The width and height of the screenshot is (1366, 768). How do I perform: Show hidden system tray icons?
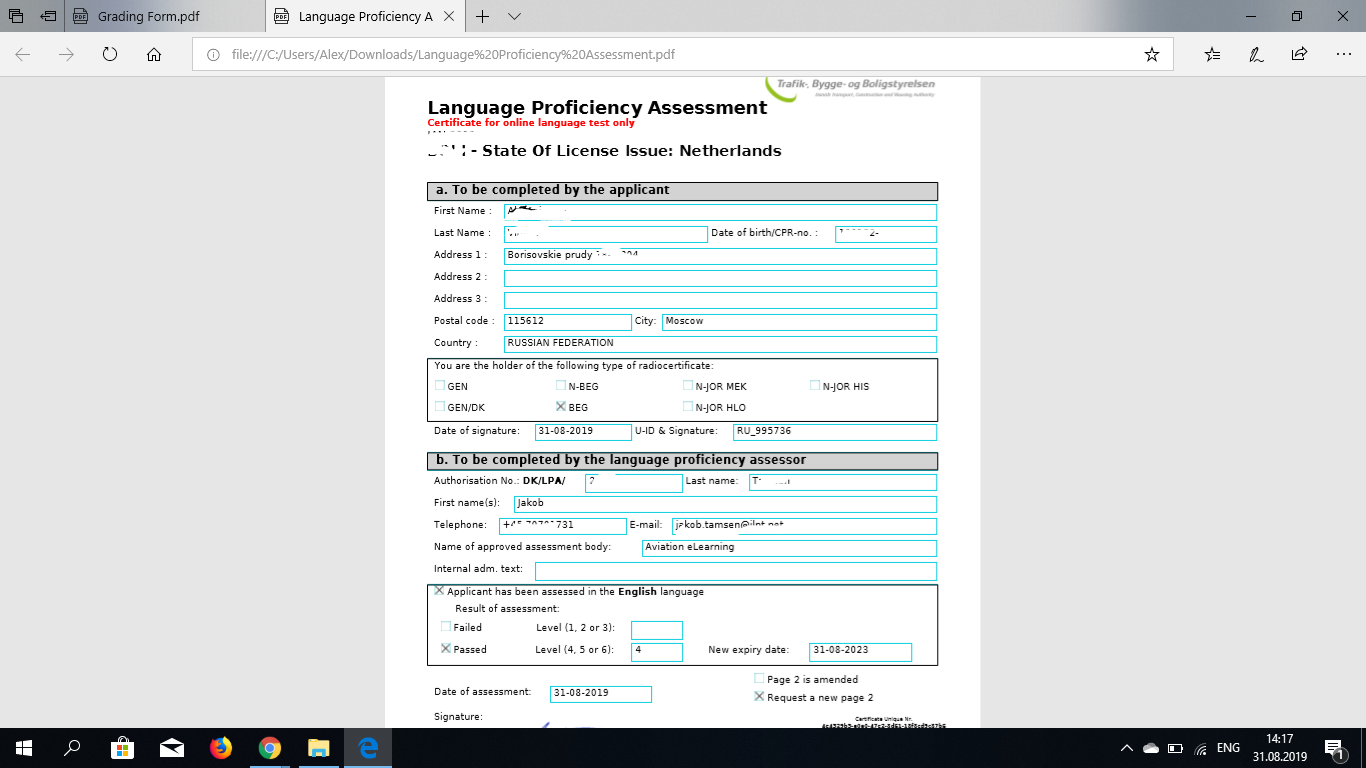tap(1127, 748)
